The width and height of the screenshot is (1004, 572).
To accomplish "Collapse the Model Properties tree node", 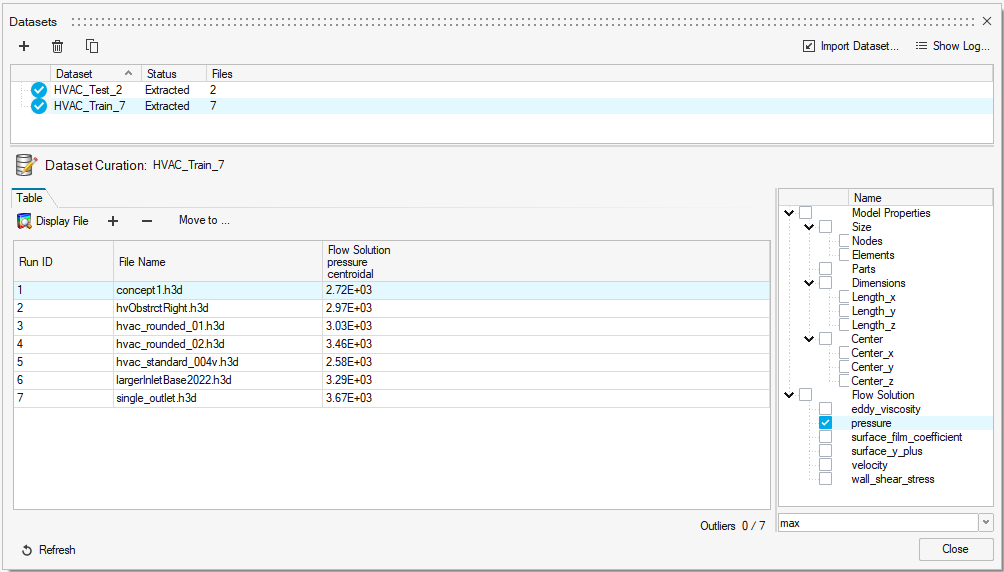I will (790, 213).
